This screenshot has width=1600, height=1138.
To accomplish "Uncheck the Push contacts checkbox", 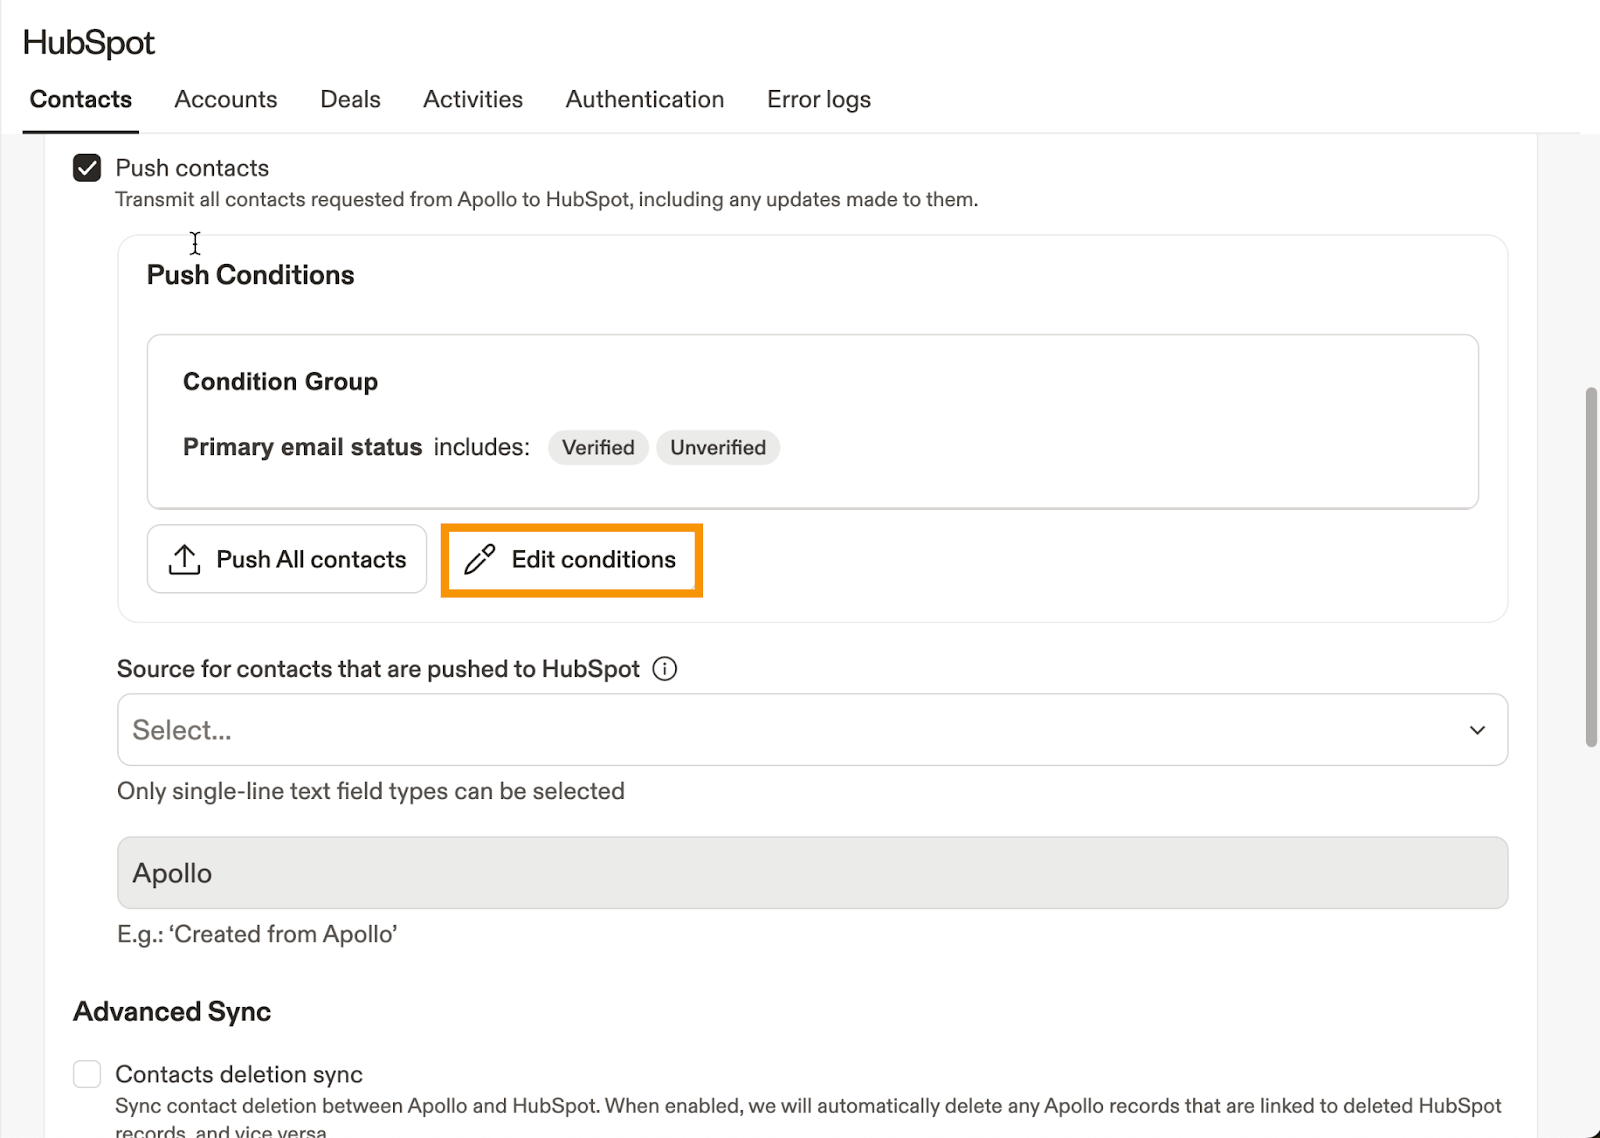I will point(87,168).
